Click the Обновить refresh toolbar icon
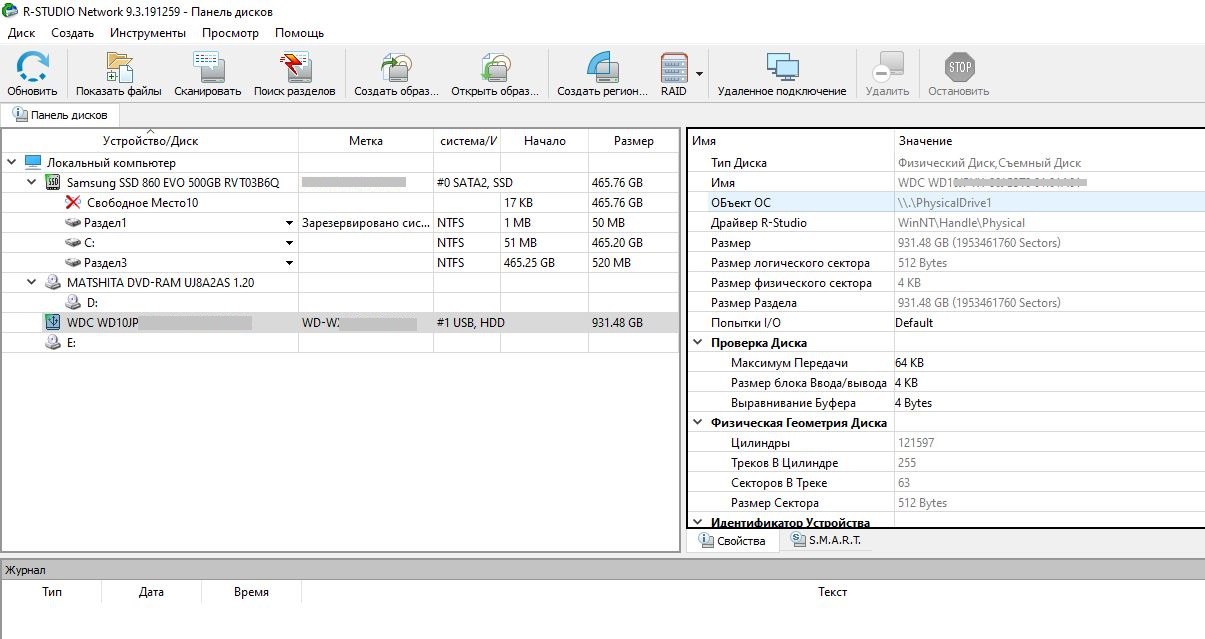The height and width of the screenshot is (639, 1205). click(x=32, y=67)
